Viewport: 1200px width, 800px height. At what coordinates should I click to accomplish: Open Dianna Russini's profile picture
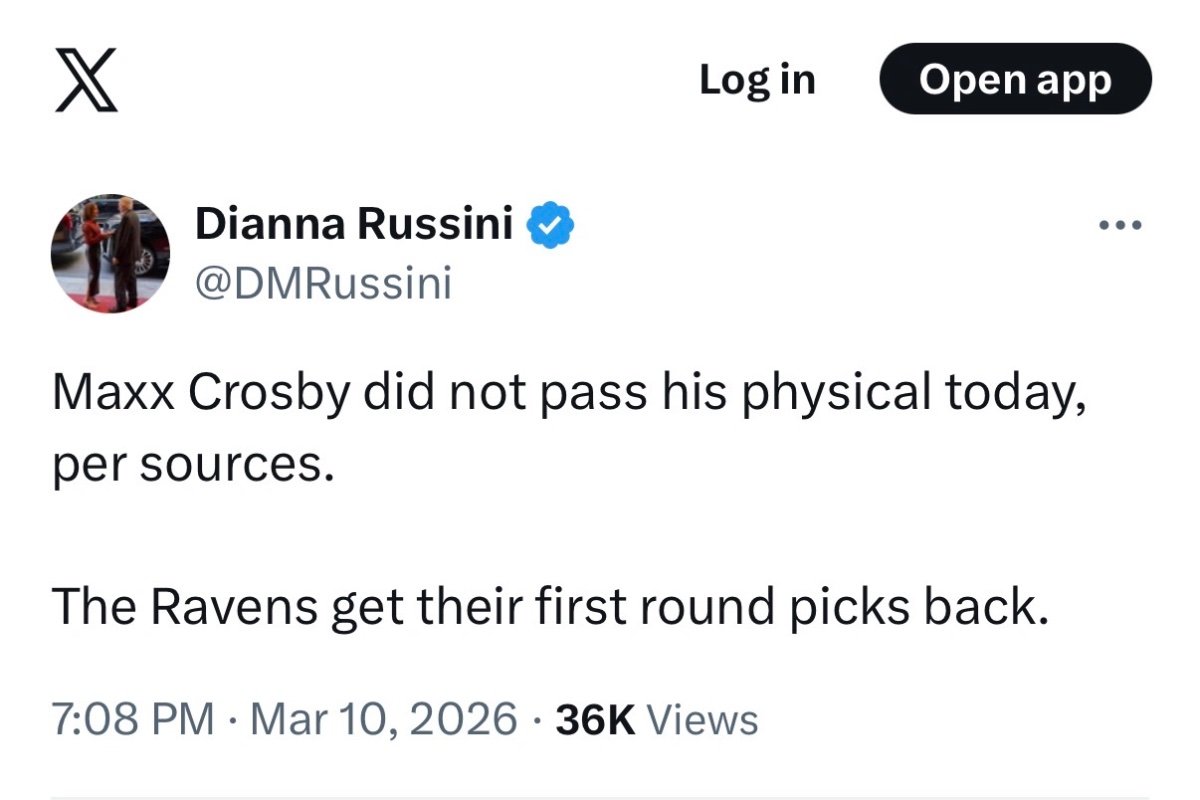click(111, 254)
